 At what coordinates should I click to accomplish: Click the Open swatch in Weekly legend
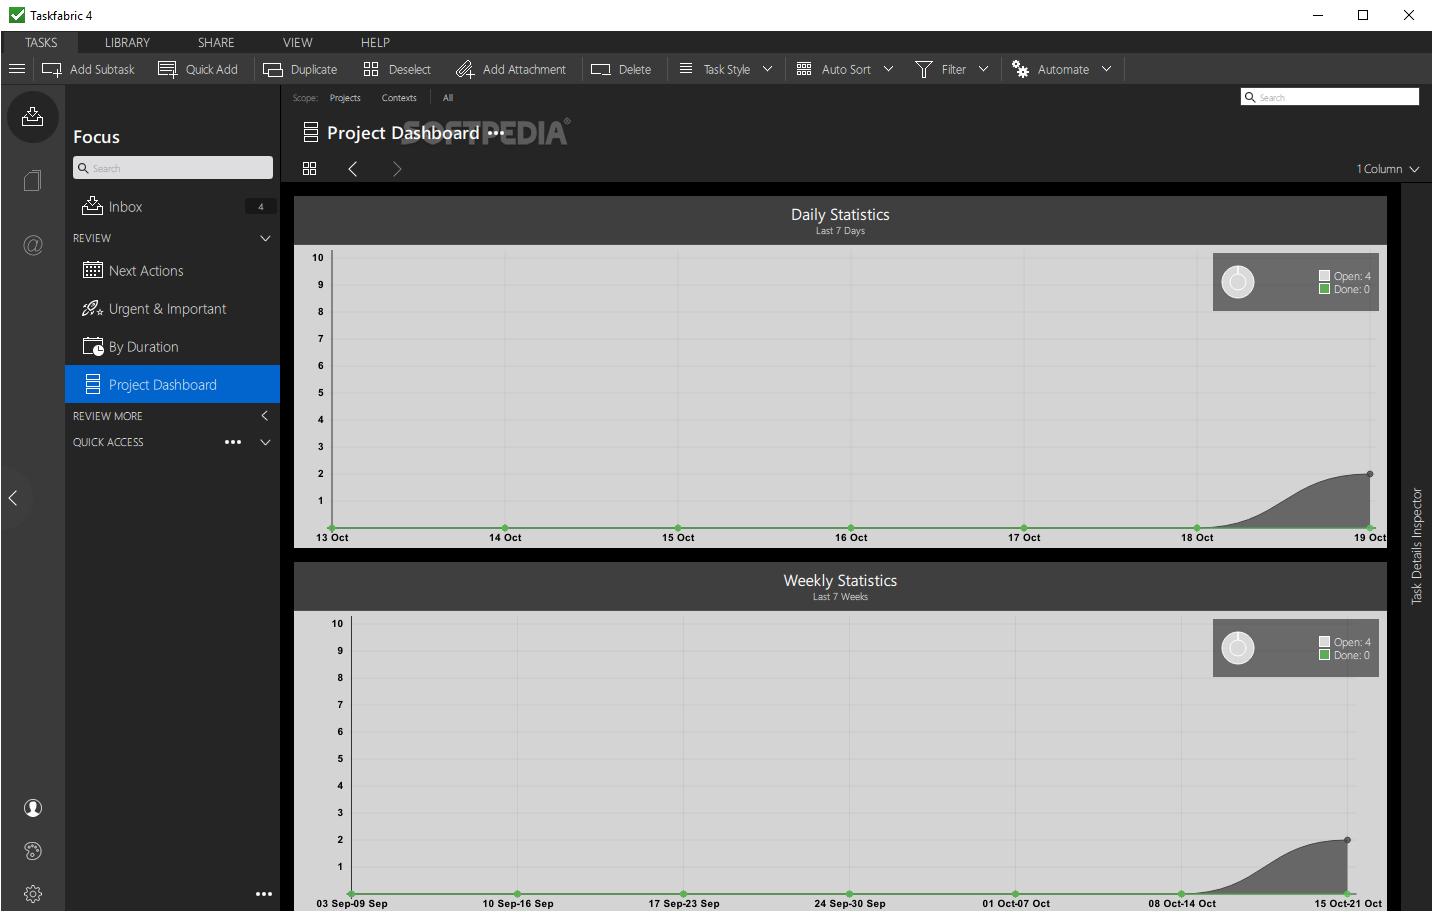pyautogui.click(x=1324, y=642)
